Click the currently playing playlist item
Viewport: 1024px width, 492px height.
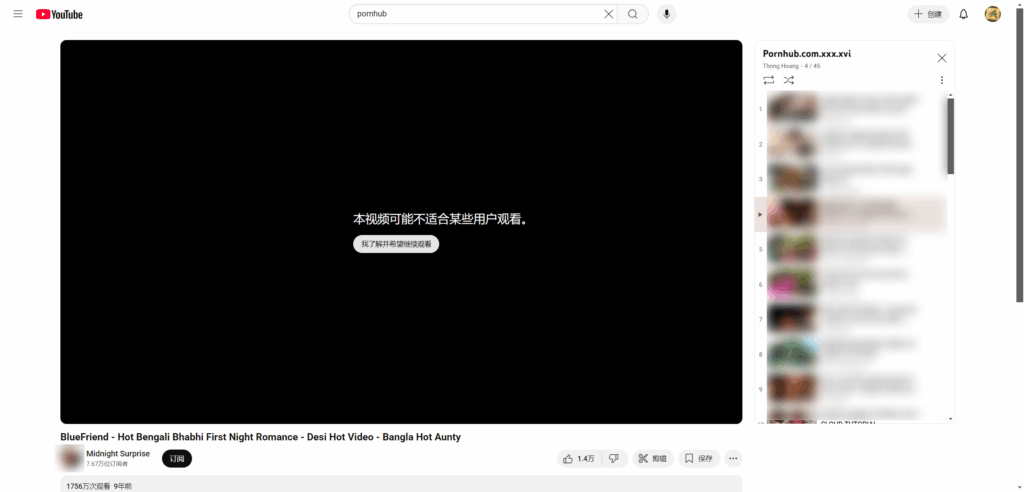(x=850, y=214)
